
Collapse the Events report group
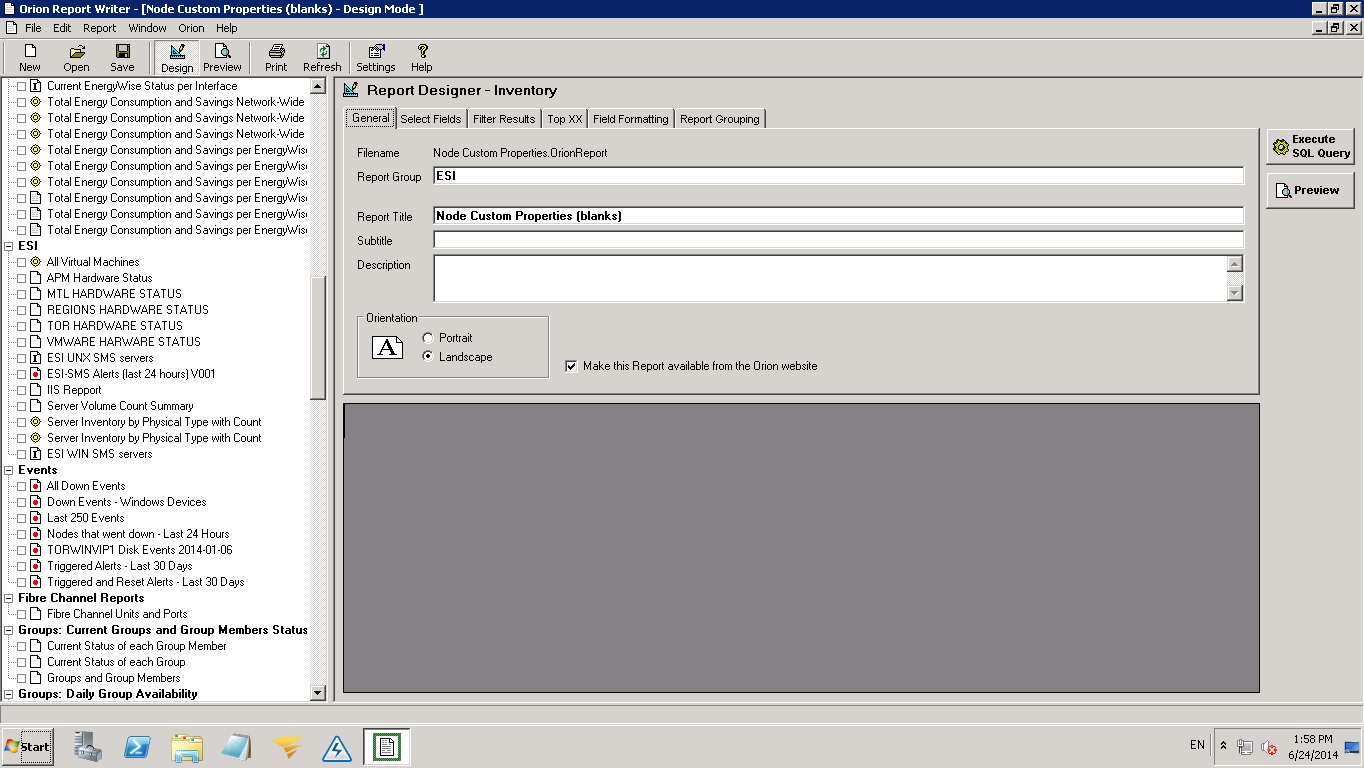(9, 470)
